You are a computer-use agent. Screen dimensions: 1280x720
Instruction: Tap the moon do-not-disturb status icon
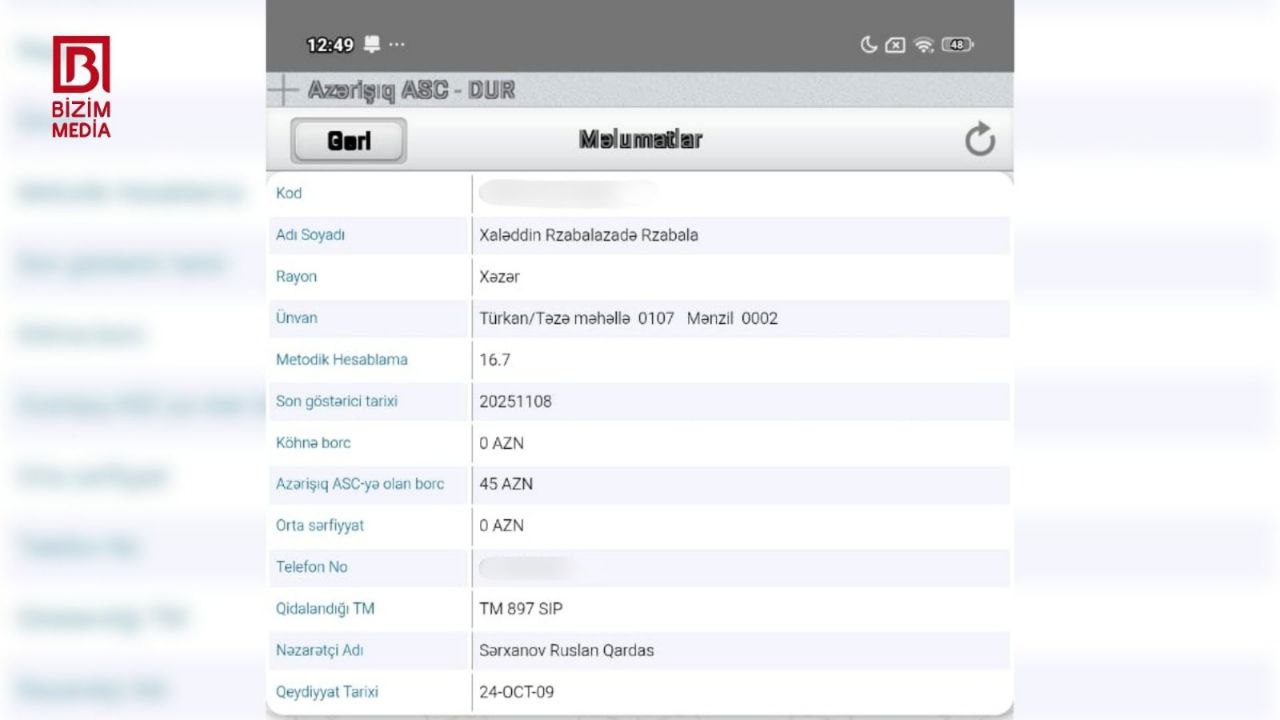868,45
